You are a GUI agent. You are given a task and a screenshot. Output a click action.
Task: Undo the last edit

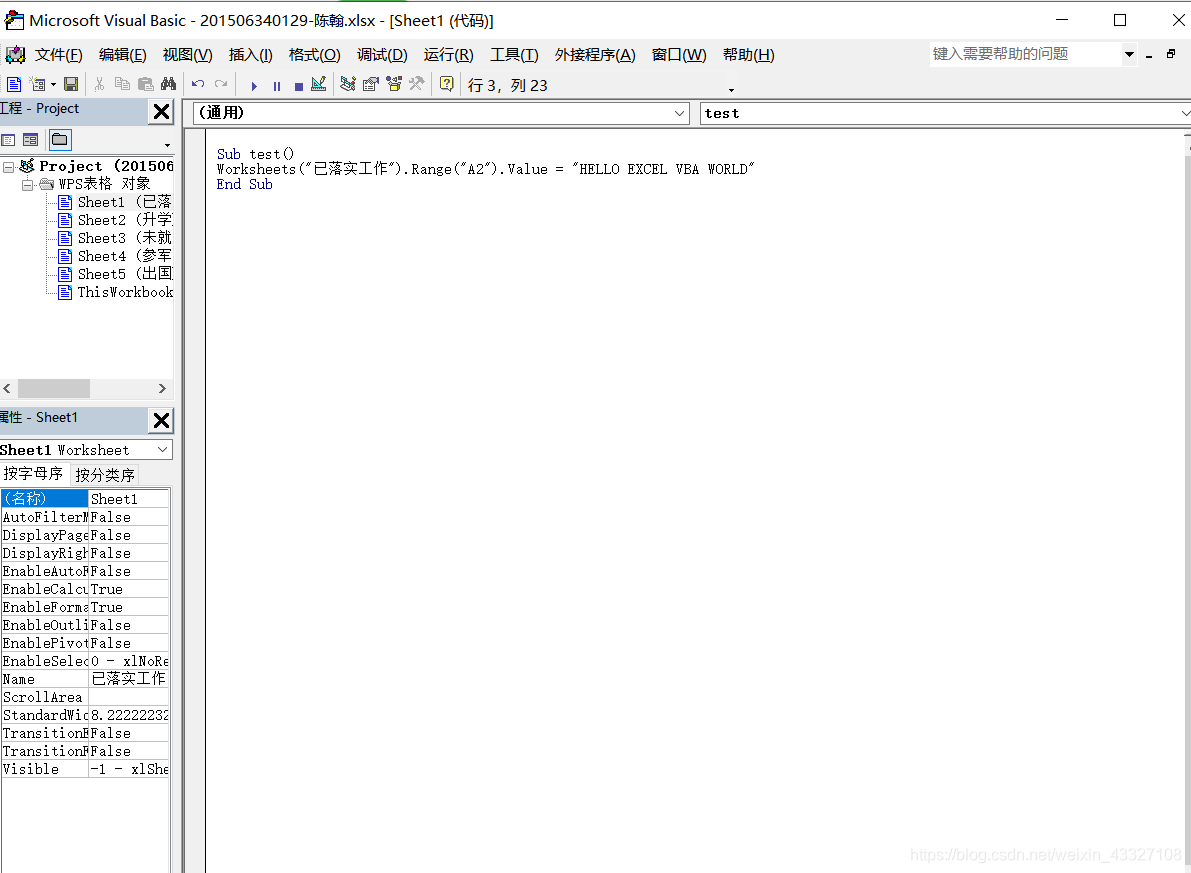(x=198, y=84)
